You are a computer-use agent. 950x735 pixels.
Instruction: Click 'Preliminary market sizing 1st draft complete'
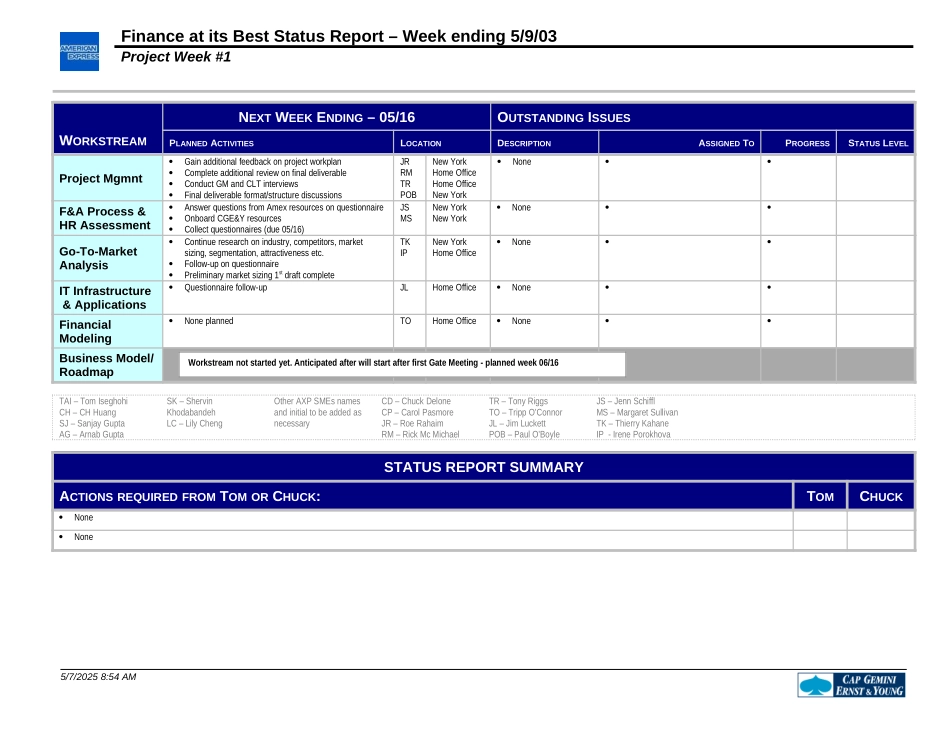click(259, 275)
